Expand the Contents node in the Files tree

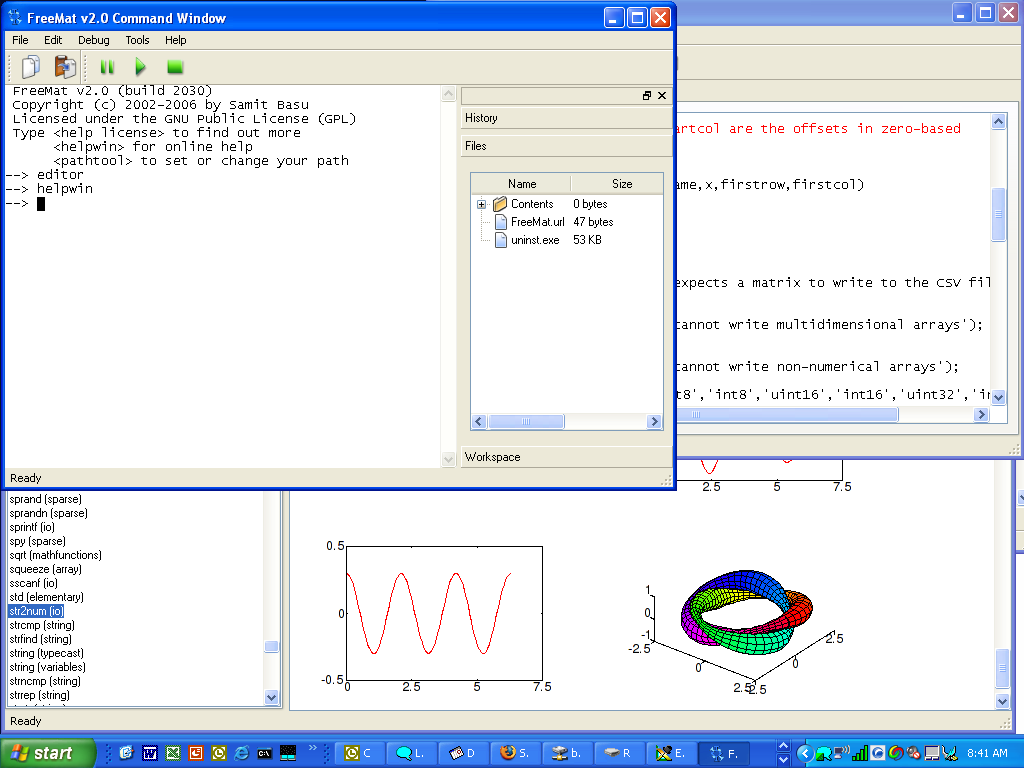tap(481, 203)
